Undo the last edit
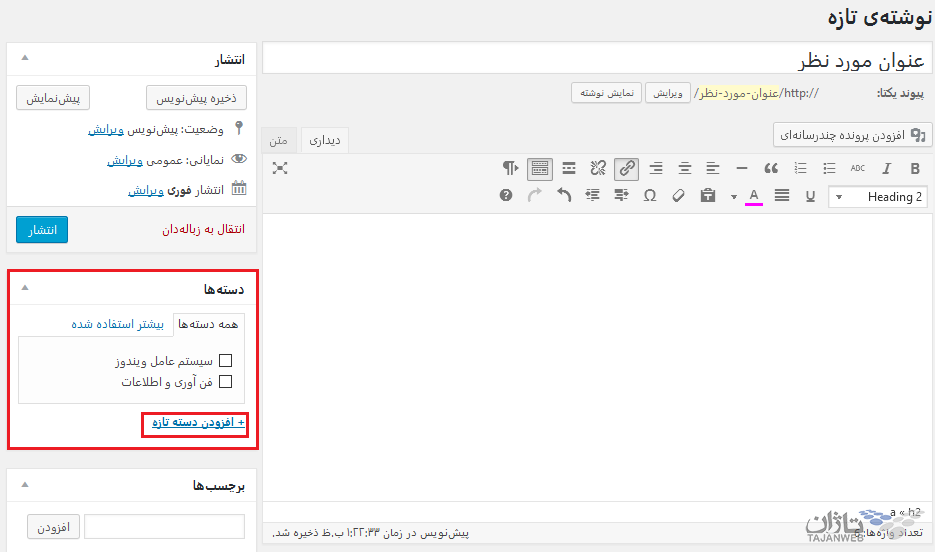Image resolution: width=935 pixels, height=552 pixels. pos(564,196)
